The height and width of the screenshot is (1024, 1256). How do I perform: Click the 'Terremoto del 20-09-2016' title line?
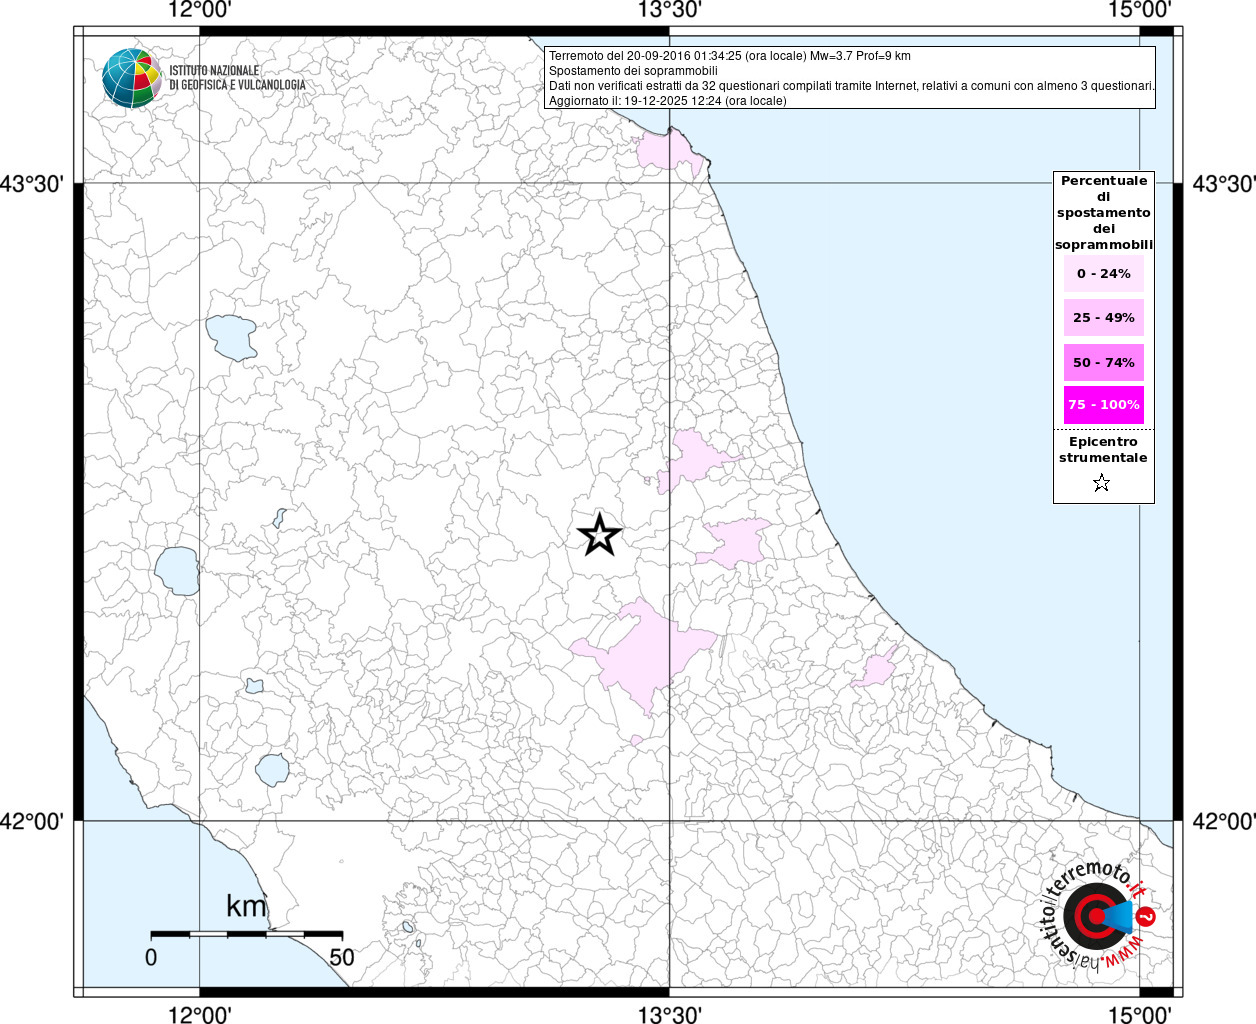(x=730, y=56)
